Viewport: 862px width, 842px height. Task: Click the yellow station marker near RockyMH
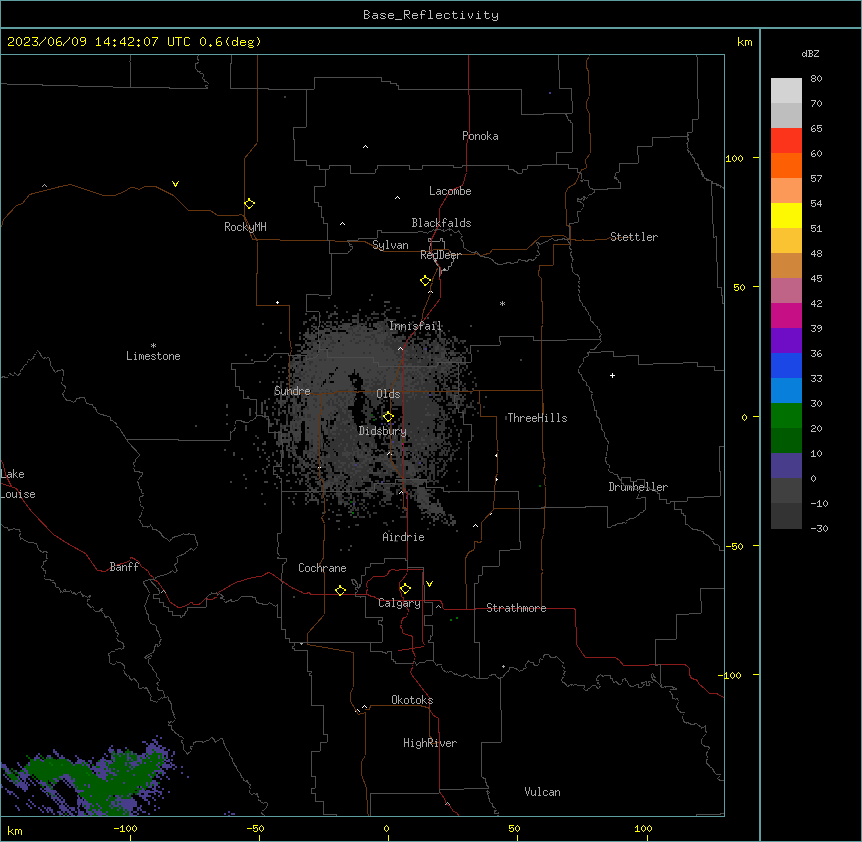coord(249,204)
